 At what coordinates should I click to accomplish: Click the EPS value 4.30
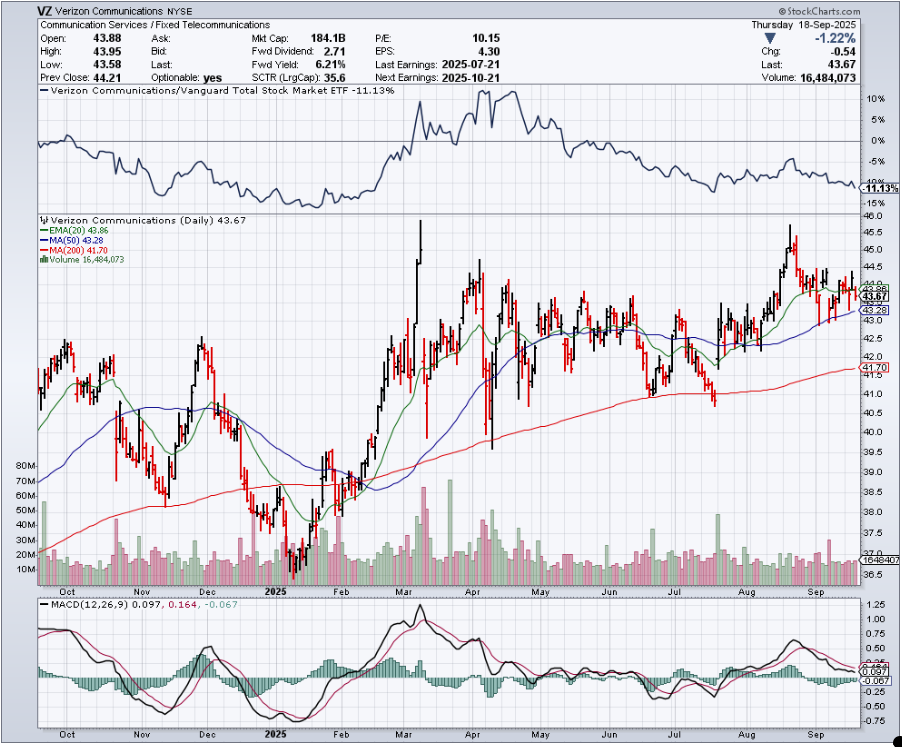point(488,51)
